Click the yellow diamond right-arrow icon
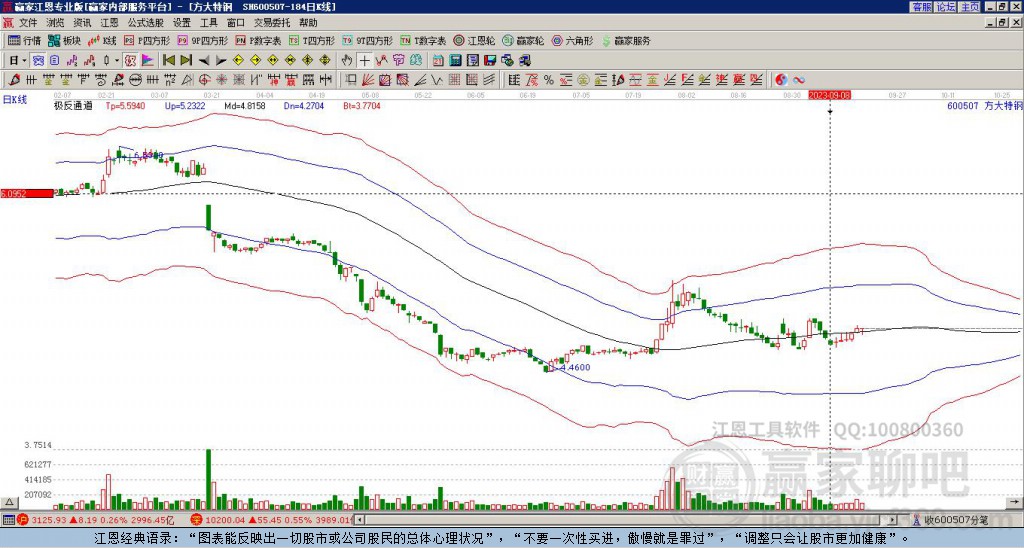This screenshot has height=548, width=1024. (x=255, y=61)
